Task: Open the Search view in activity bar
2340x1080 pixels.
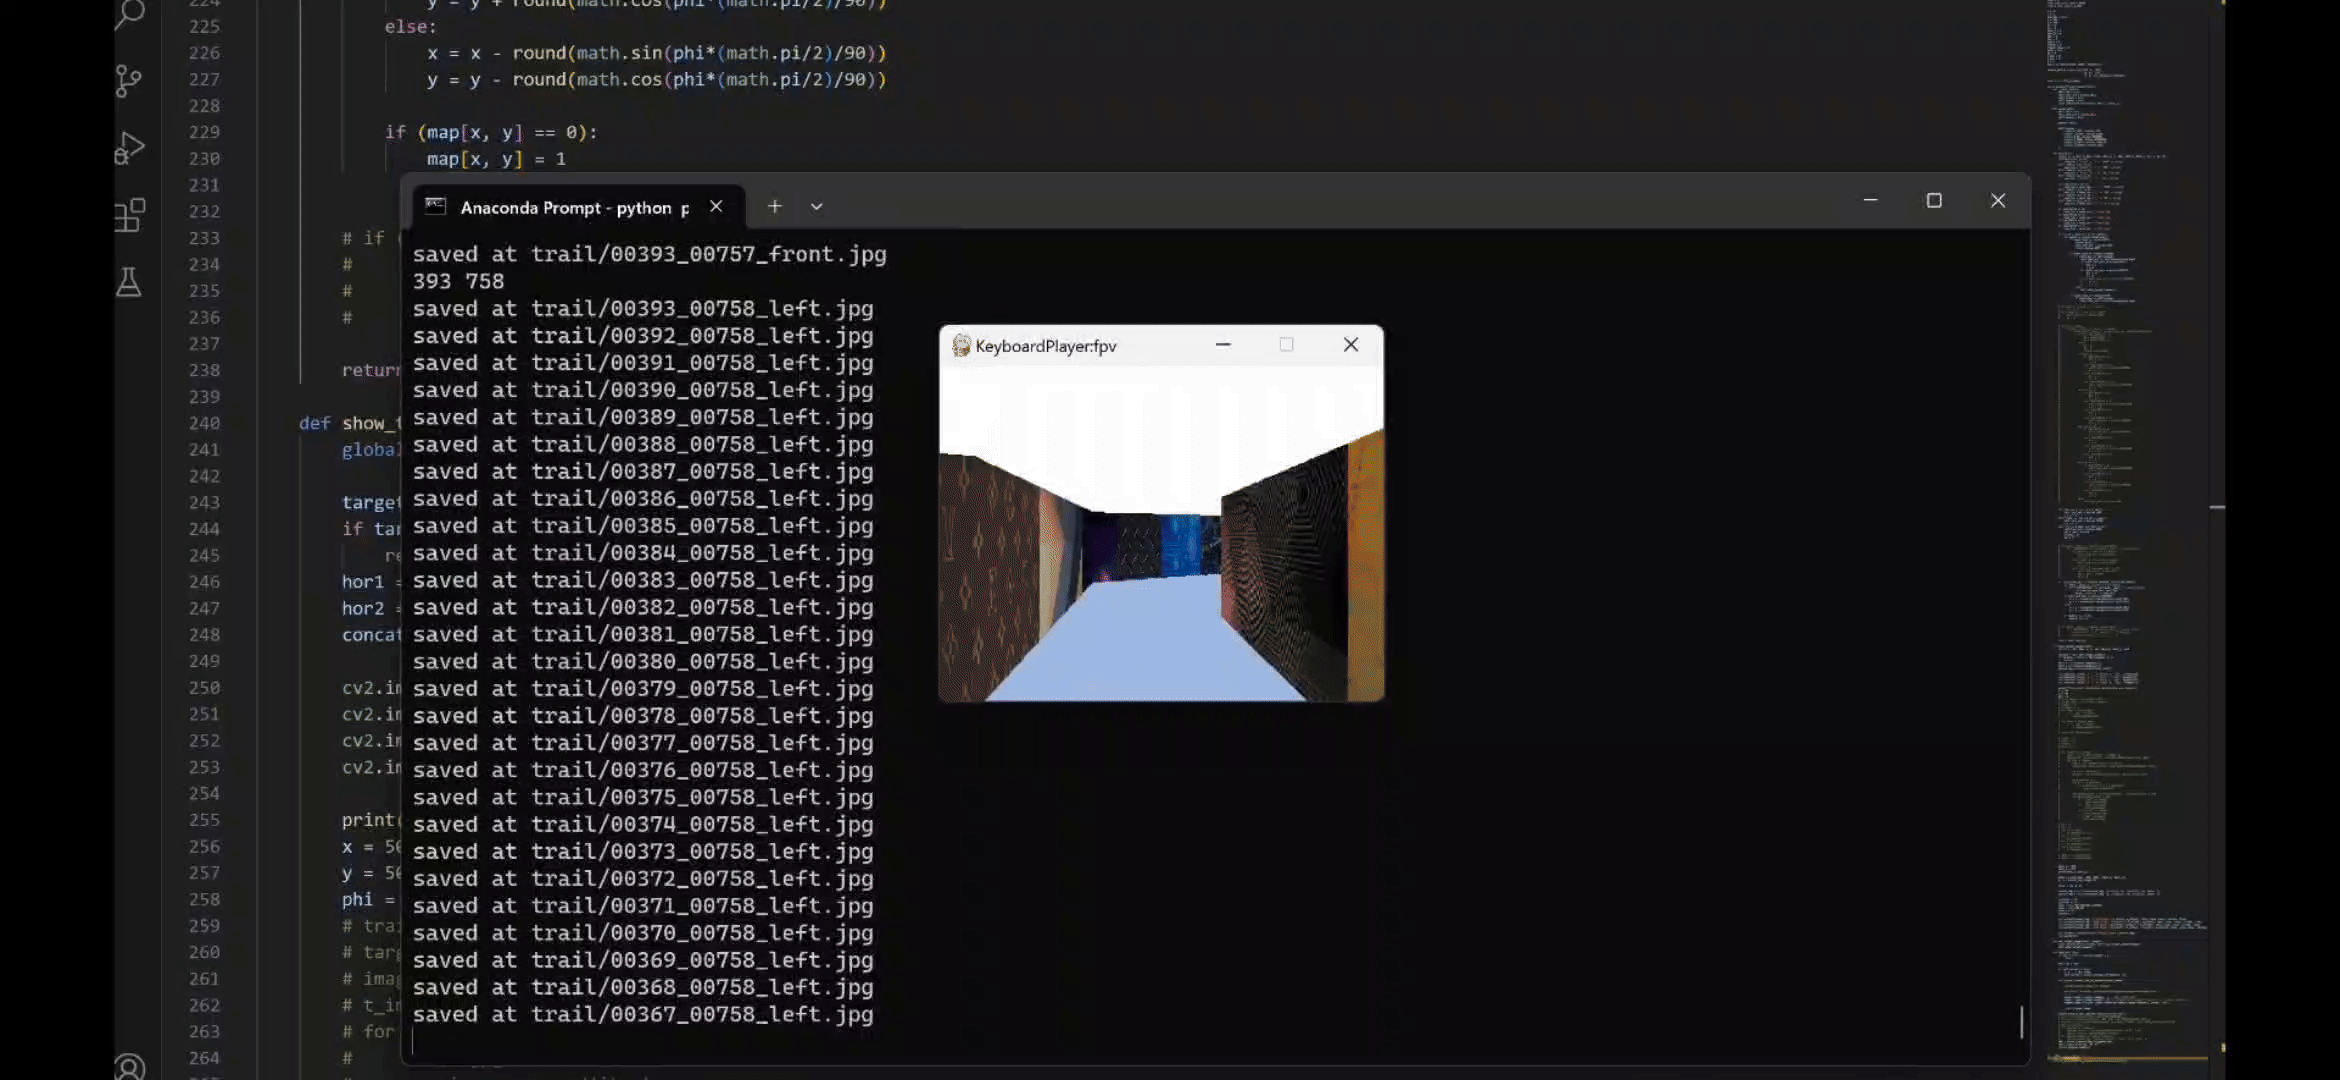Action: click(x=130, y=14)
